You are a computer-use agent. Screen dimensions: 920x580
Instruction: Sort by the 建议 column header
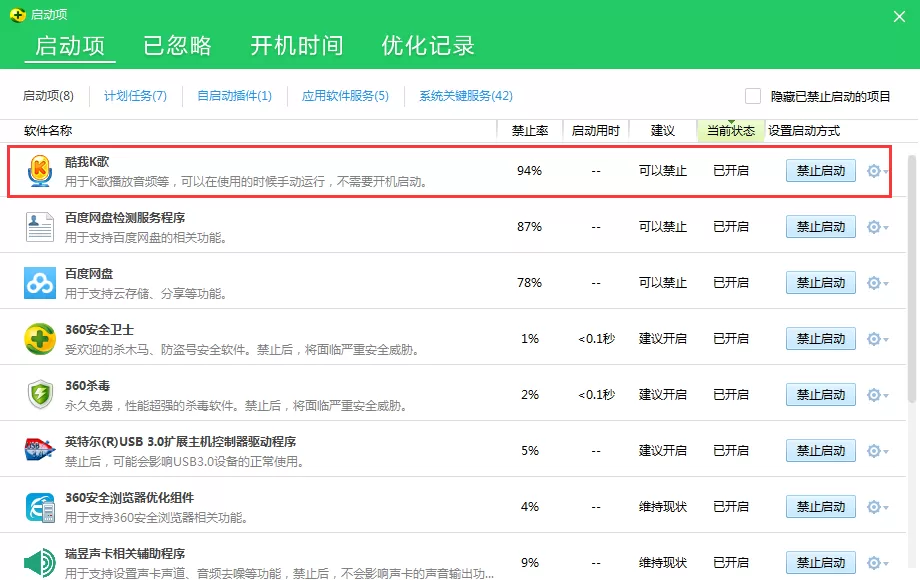coord(663,131)
